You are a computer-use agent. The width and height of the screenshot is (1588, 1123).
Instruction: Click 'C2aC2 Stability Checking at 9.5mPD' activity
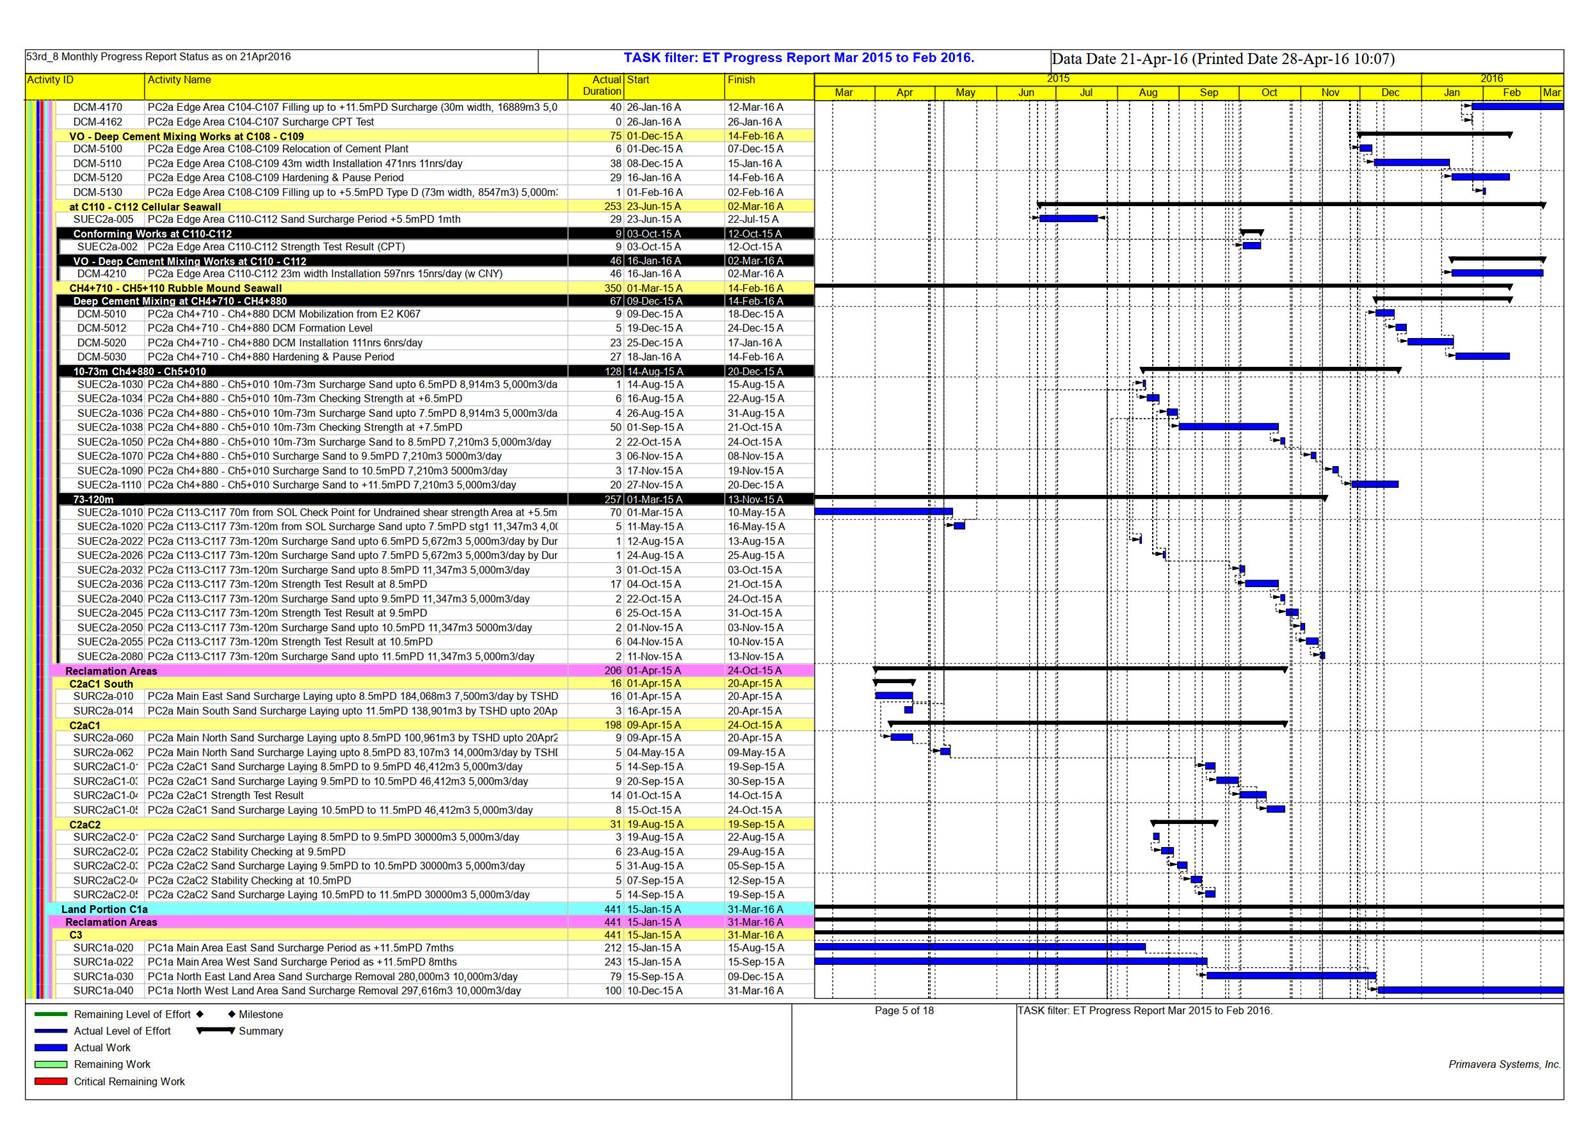coord(246,852)
